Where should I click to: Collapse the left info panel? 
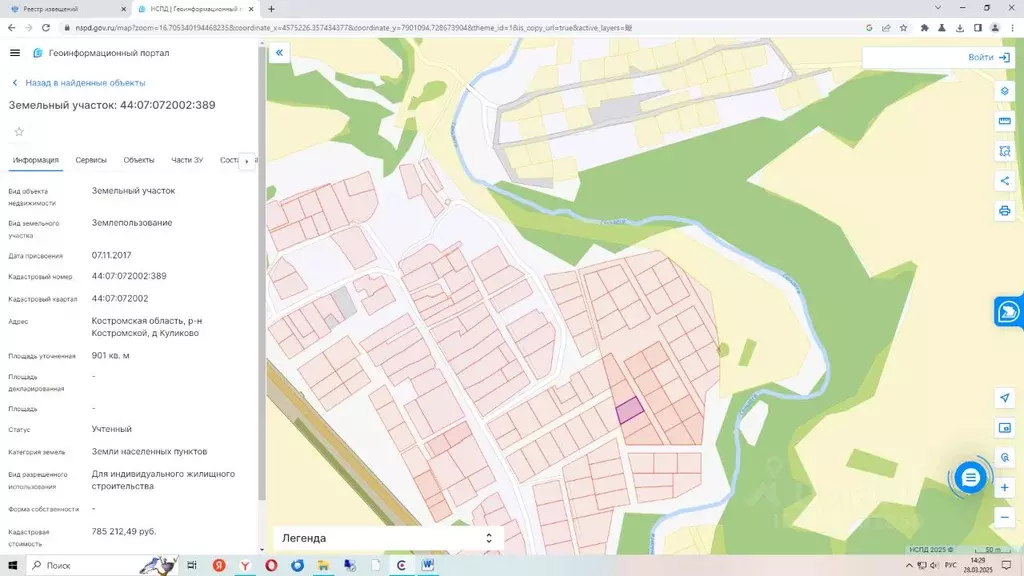coord(279,53)
